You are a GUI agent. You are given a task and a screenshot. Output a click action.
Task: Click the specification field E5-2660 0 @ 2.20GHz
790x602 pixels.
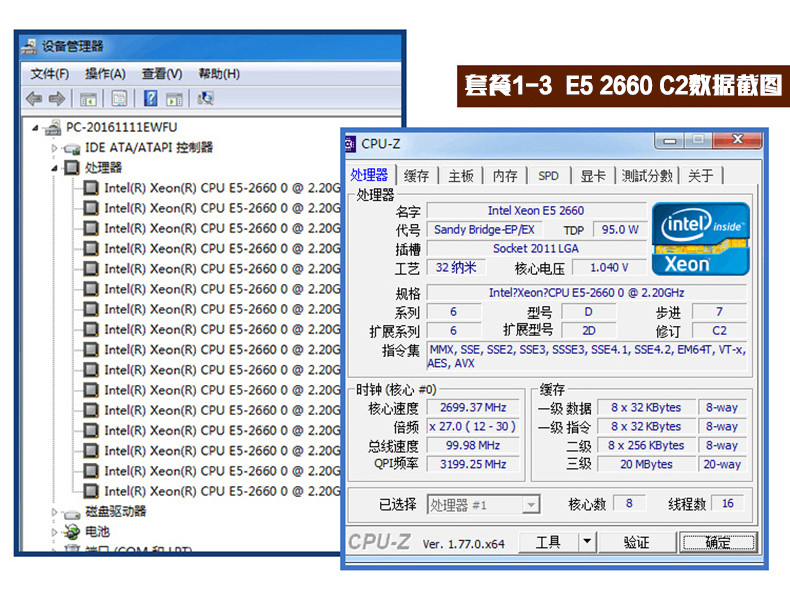[587, 293]
